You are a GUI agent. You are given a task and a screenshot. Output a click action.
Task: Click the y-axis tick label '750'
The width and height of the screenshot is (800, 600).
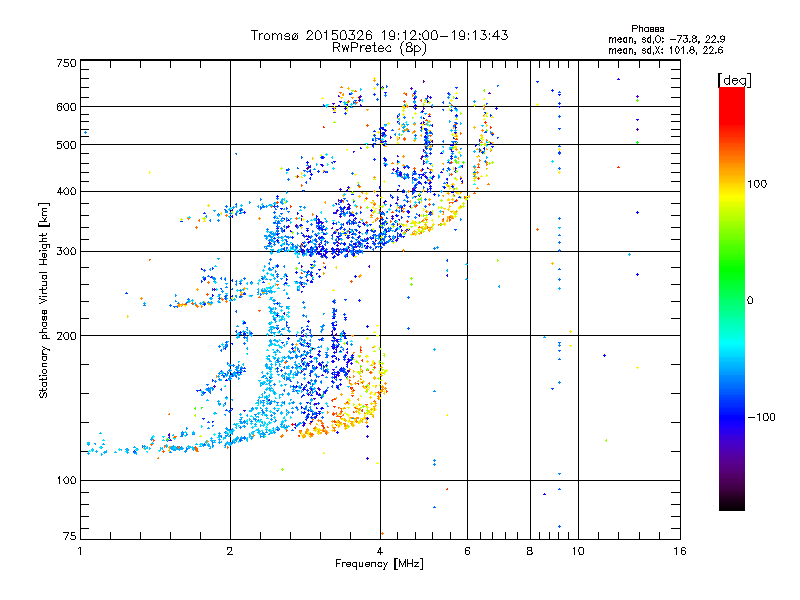(x=67, y=63)
